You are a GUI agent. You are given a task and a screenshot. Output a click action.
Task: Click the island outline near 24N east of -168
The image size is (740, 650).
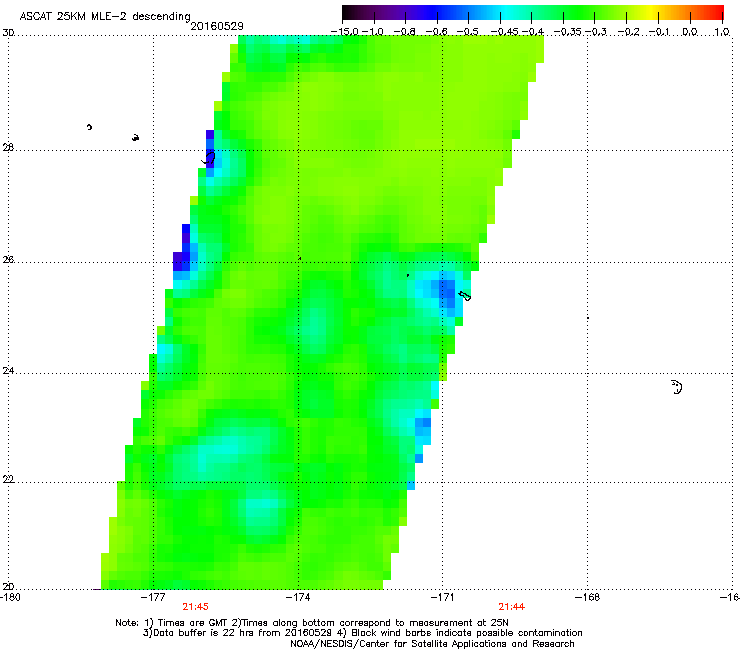point(677,387)
